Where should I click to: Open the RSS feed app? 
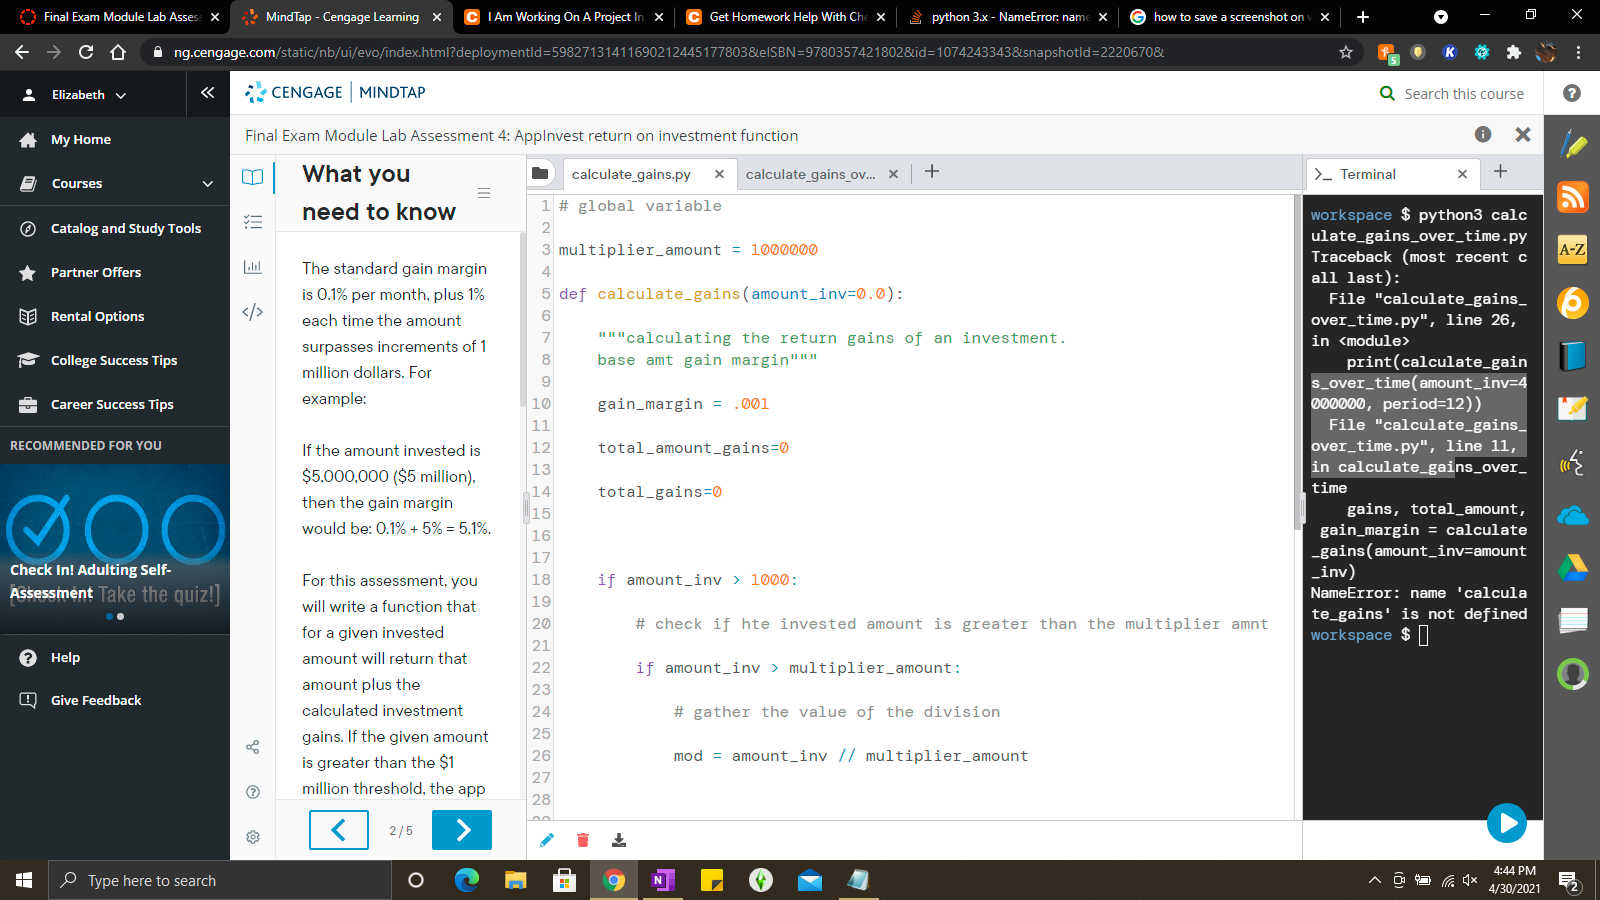pos(1572,198)
